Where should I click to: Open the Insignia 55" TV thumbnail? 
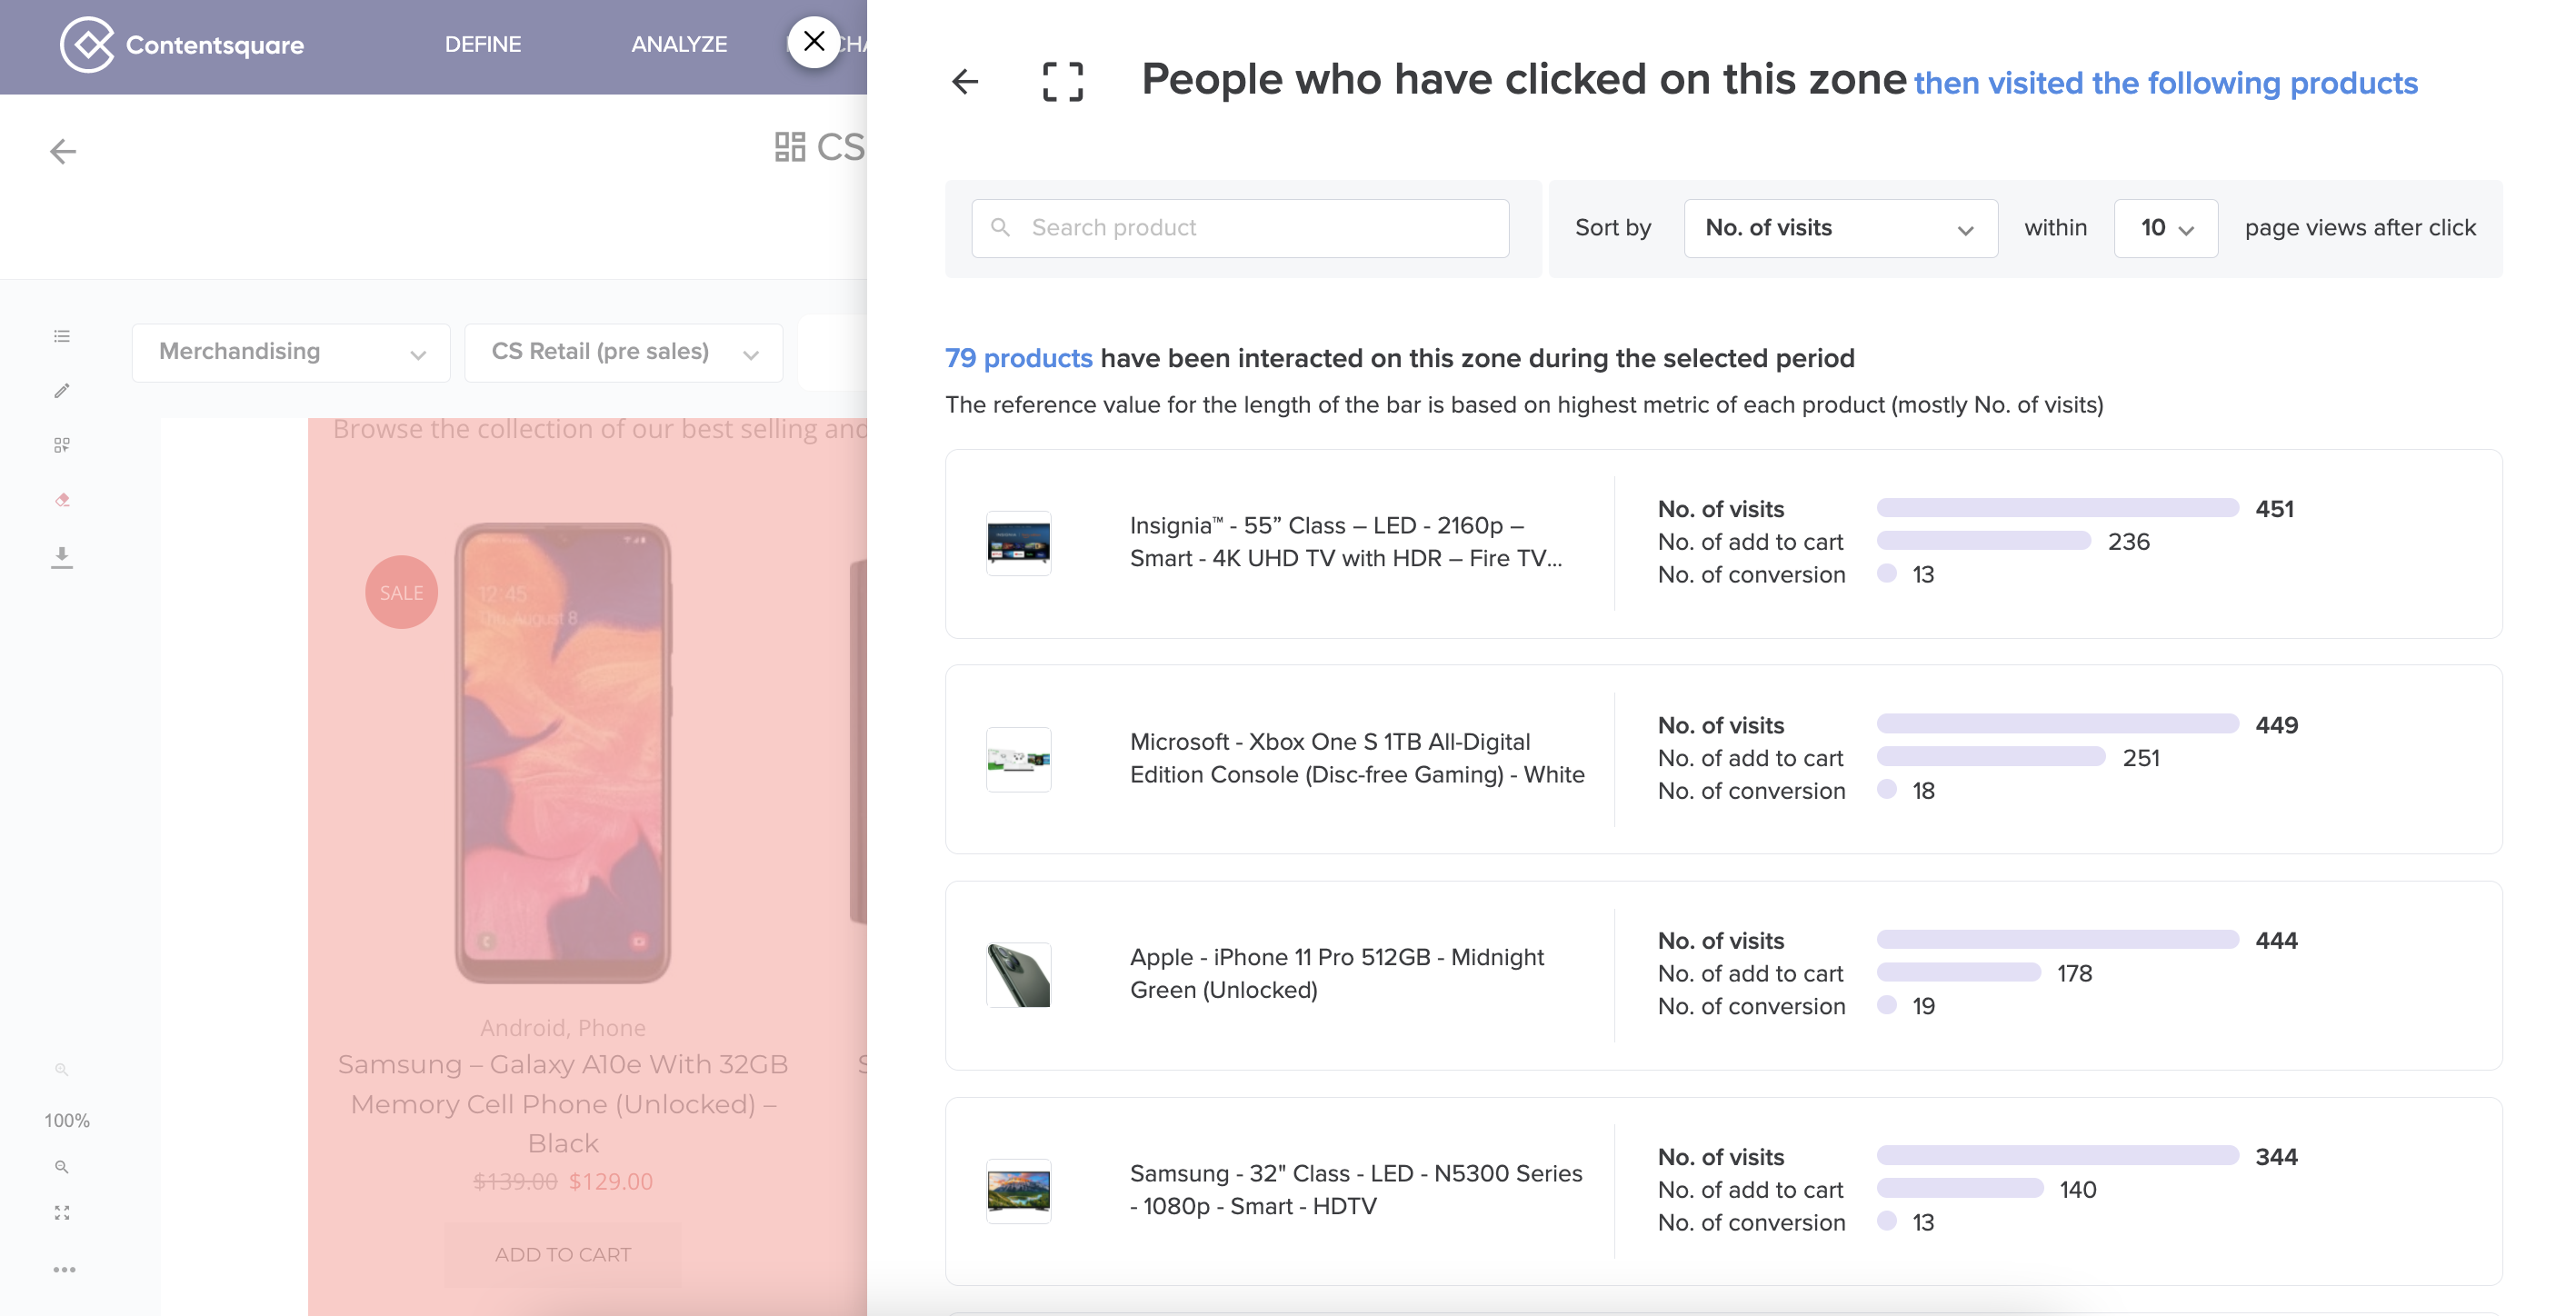(x=1018, y=543)
